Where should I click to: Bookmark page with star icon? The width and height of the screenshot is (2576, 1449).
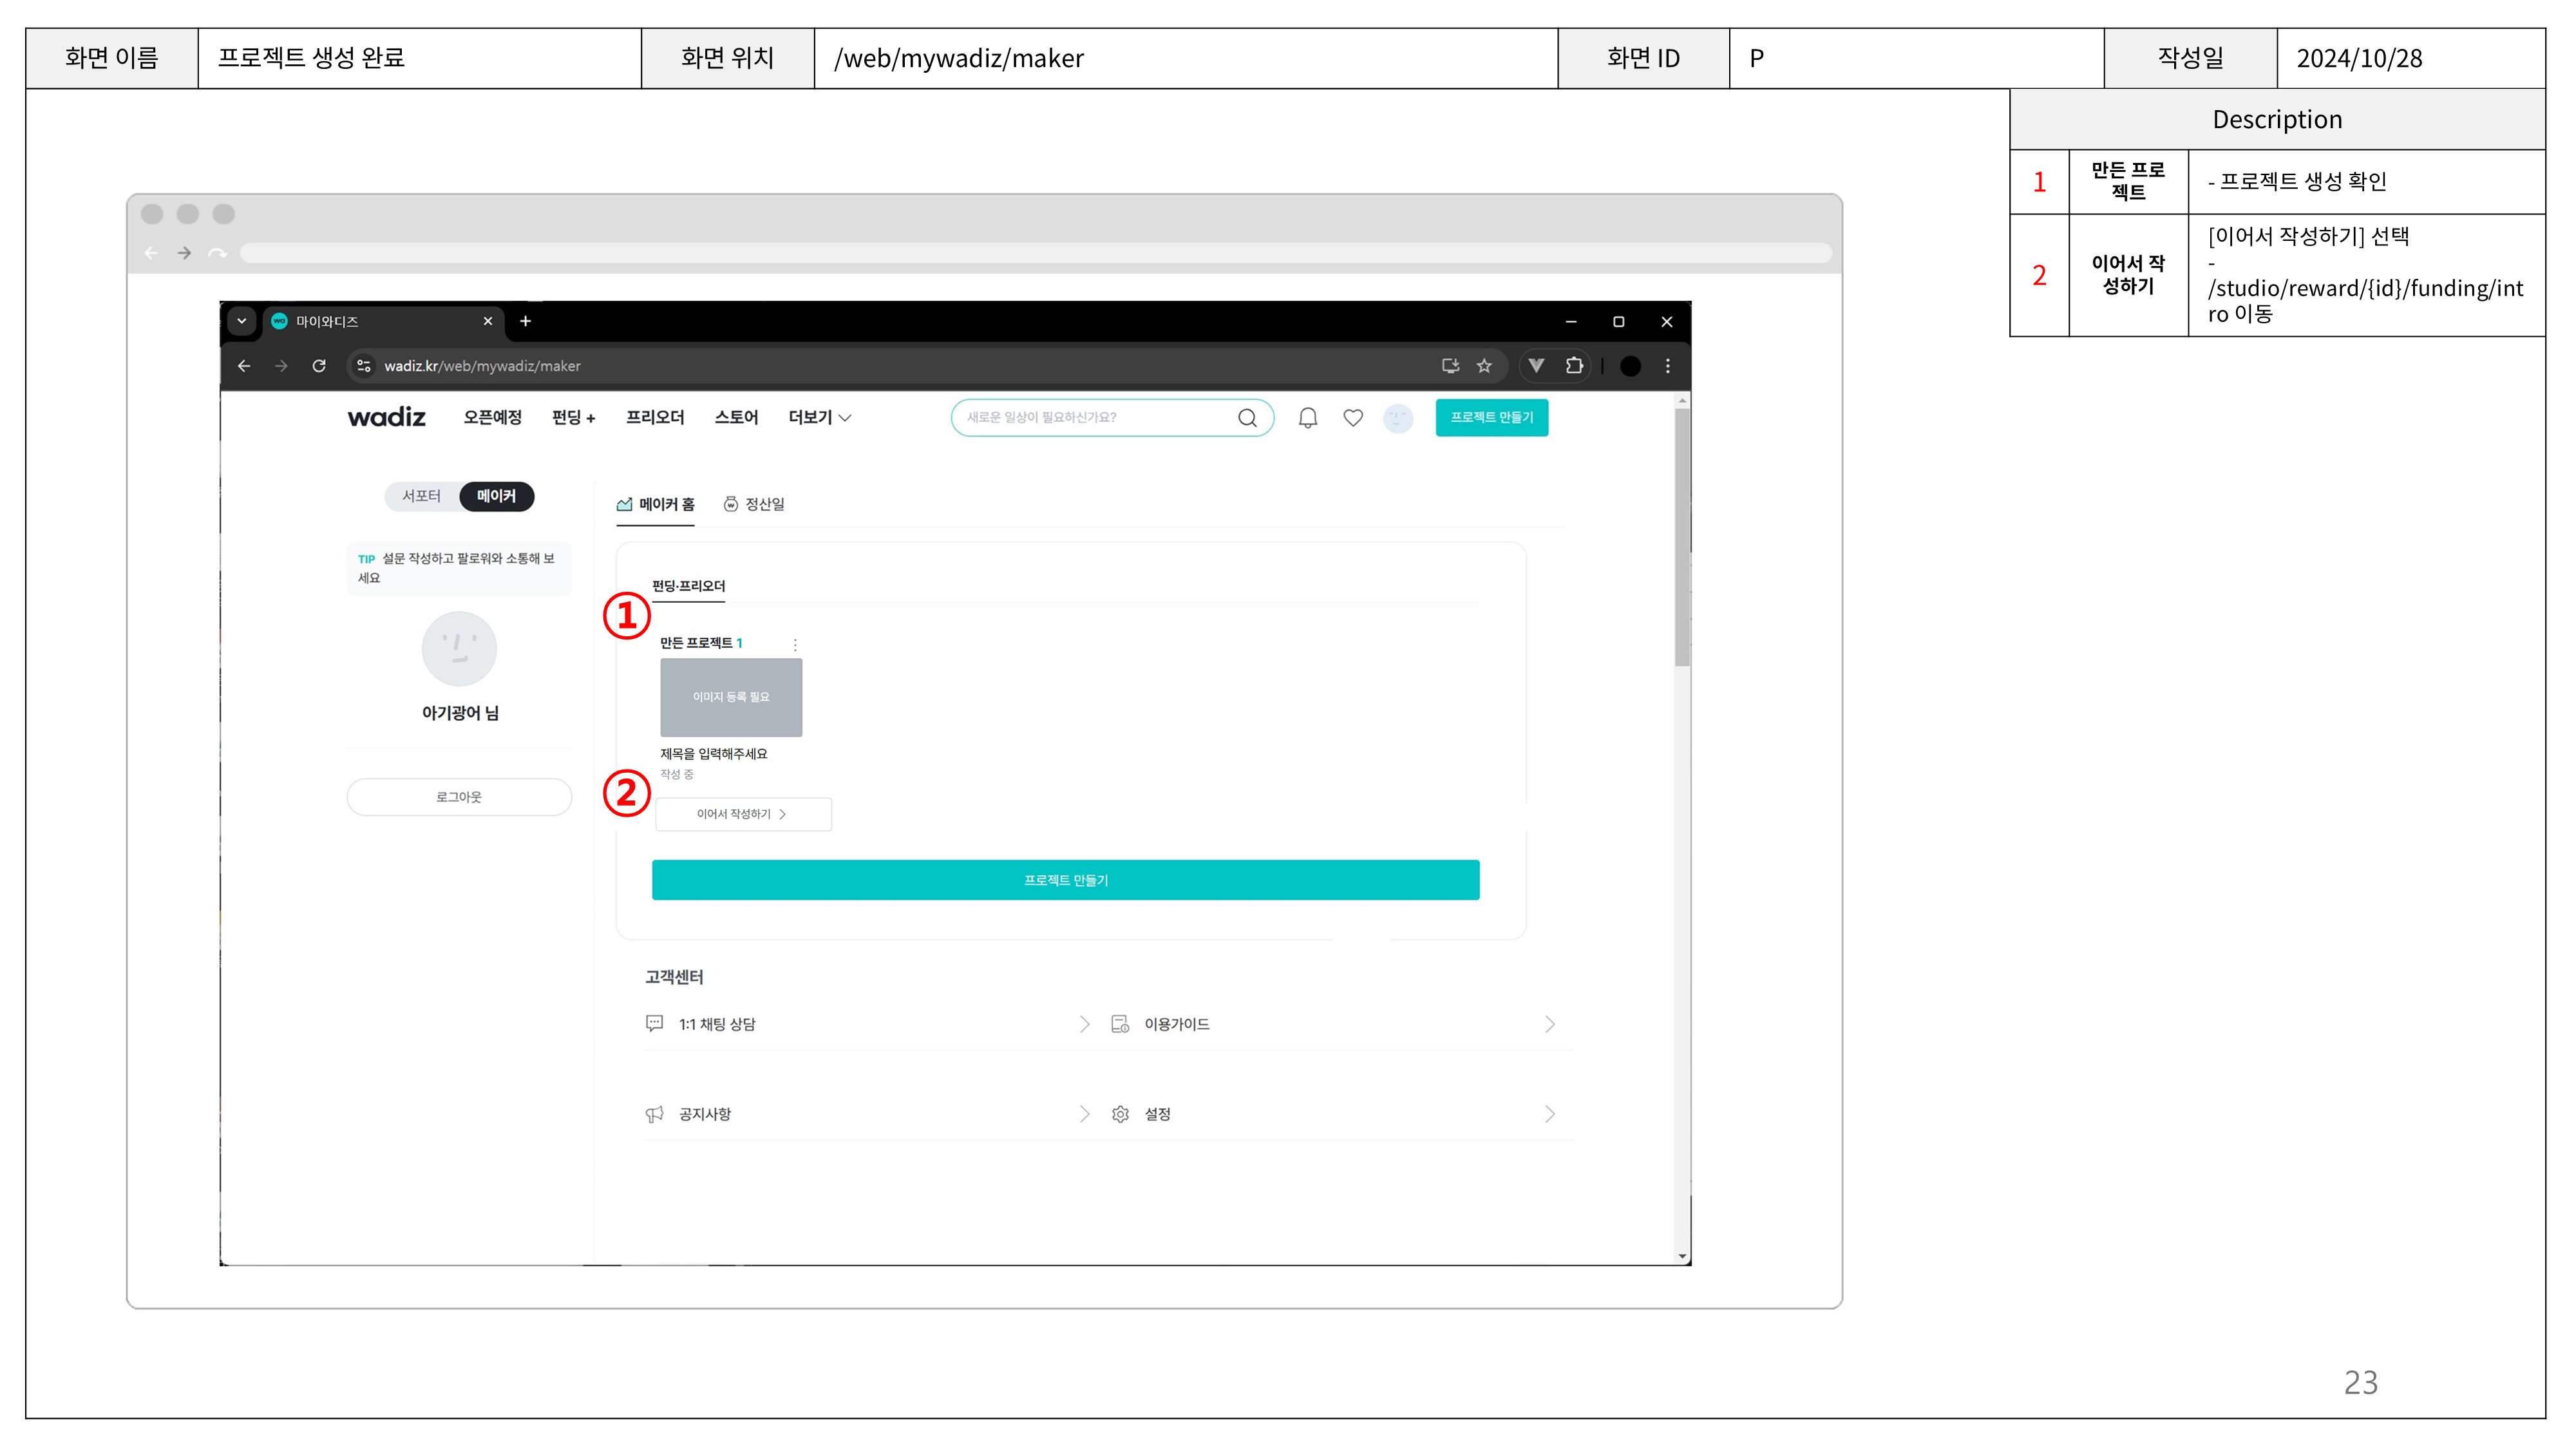point(1484,366)
